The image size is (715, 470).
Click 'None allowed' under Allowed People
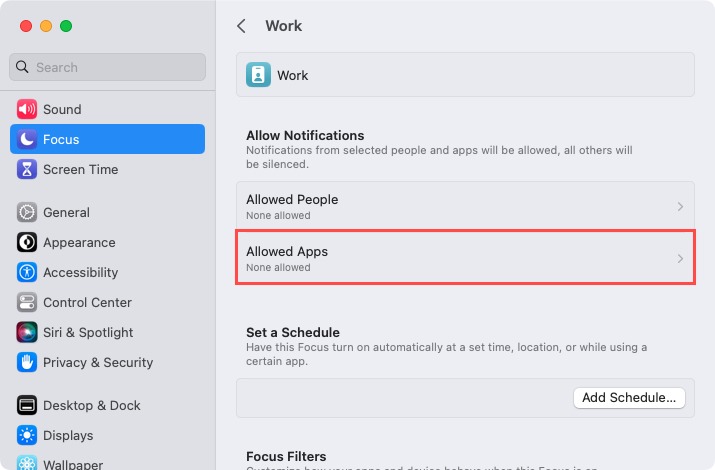pos(278,216)
